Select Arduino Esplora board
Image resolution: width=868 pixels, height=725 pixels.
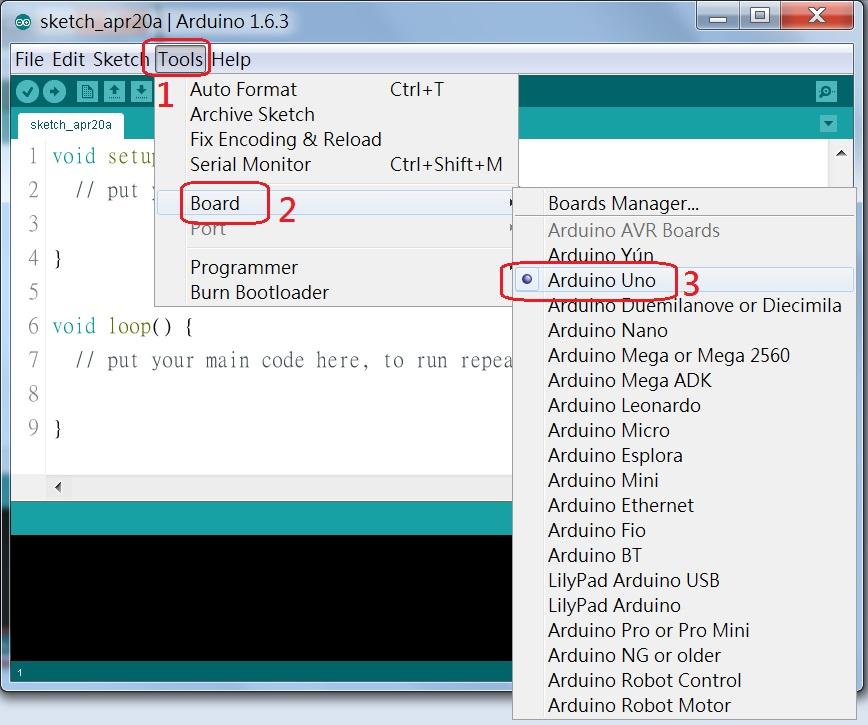click(685, 455)
